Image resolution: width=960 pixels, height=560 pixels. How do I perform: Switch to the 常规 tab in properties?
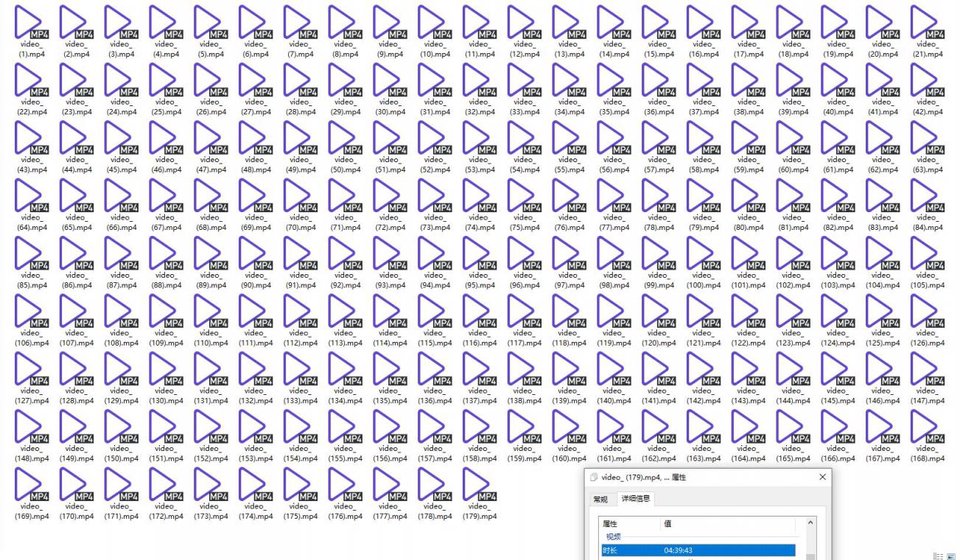click(600, 499)
